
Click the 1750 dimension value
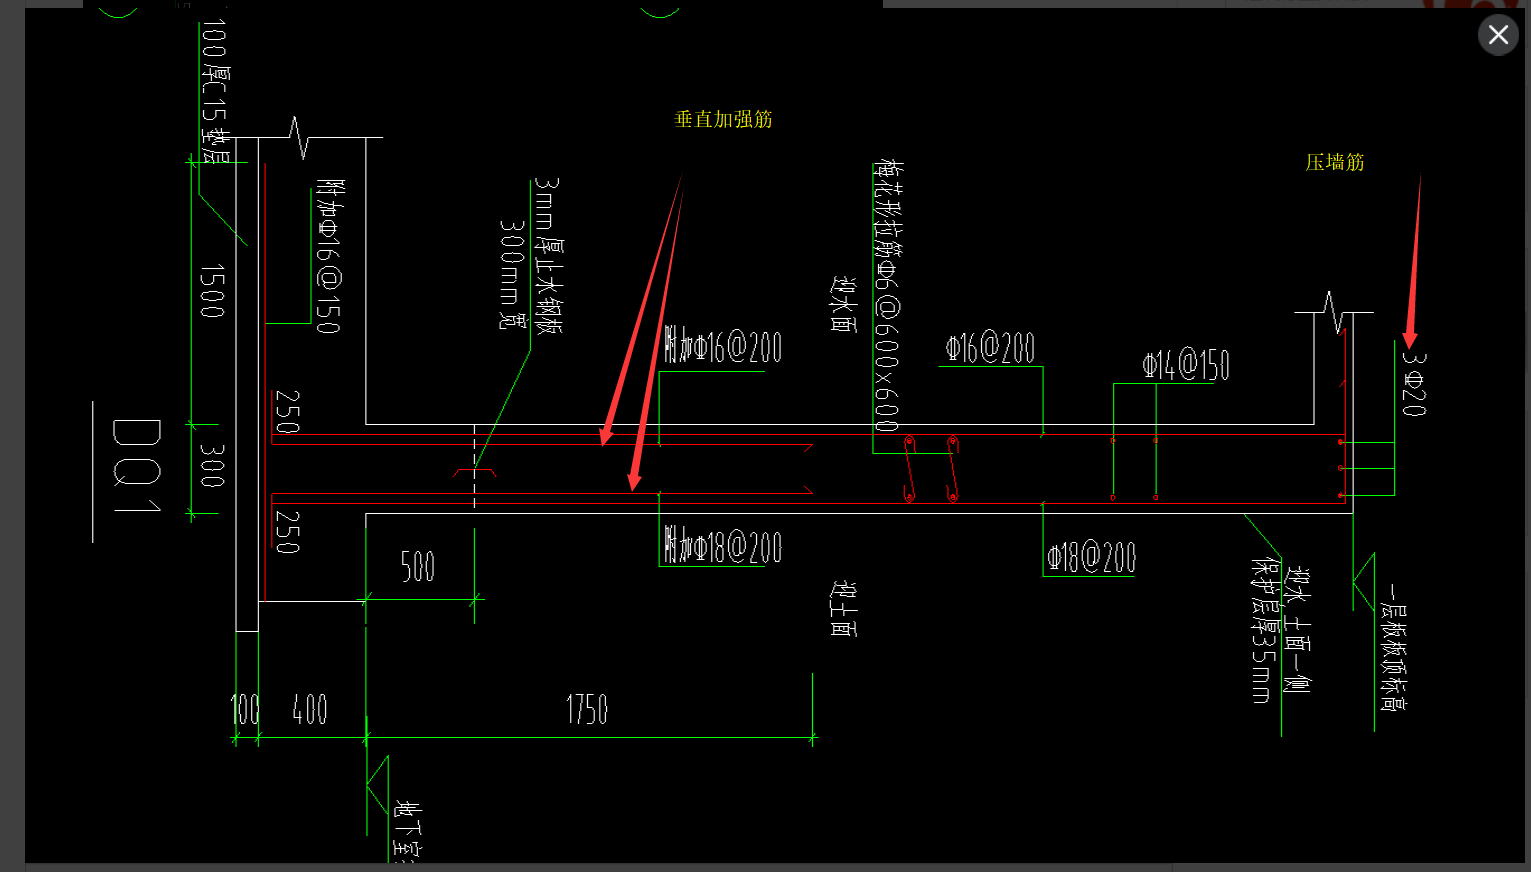tap(587, 710)
